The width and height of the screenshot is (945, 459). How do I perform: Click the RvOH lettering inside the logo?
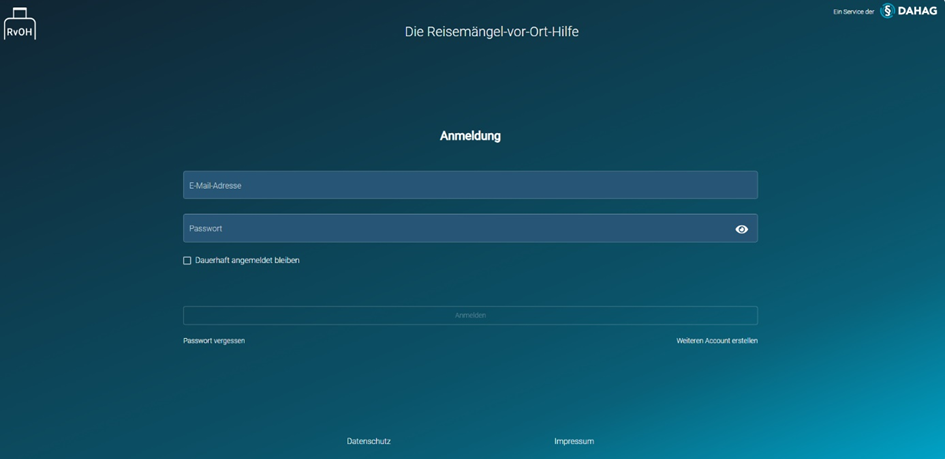tap(20, 31)
